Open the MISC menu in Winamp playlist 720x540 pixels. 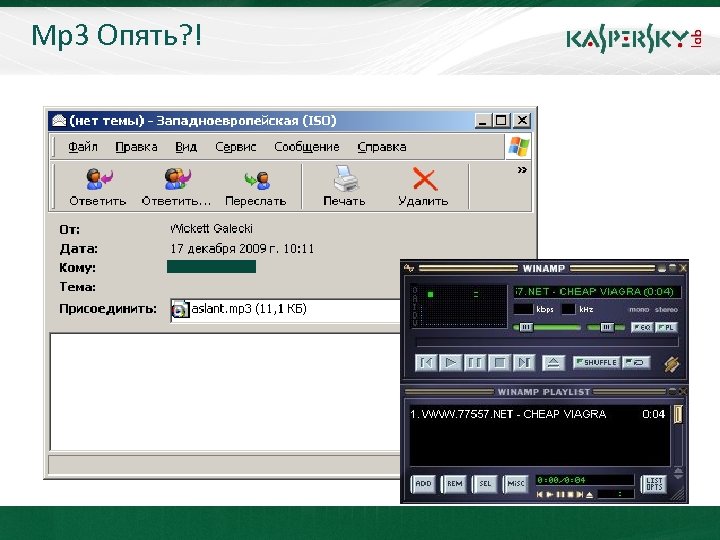point(516,484)
